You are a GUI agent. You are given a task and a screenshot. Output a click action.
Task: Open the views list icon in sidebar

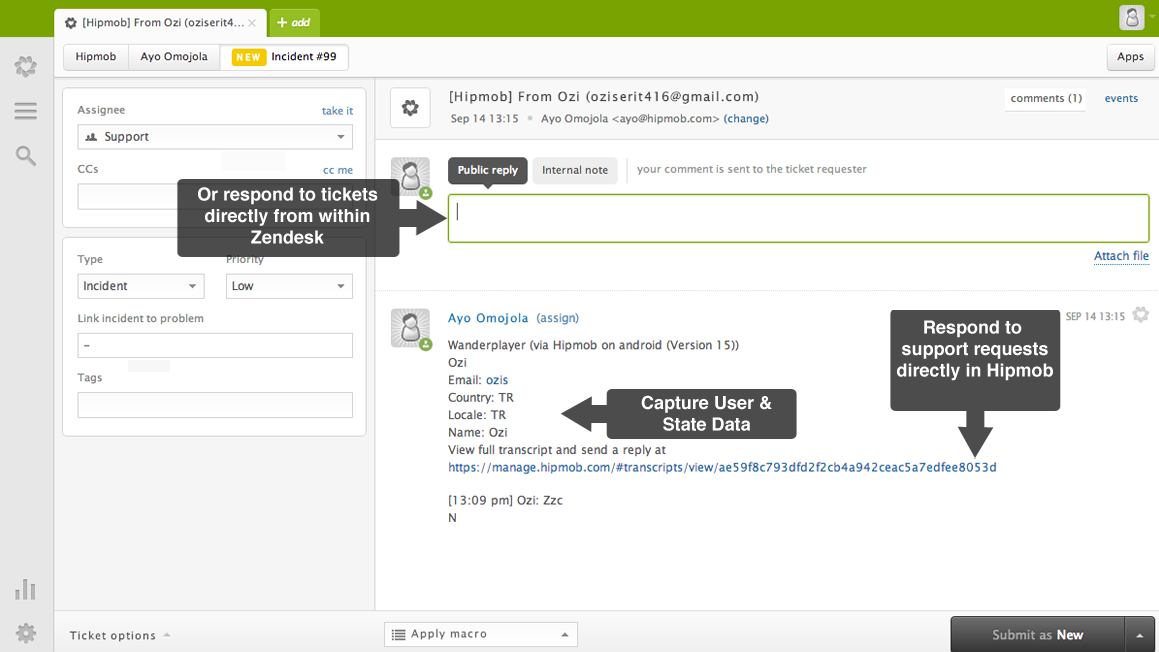click(26, 111)
